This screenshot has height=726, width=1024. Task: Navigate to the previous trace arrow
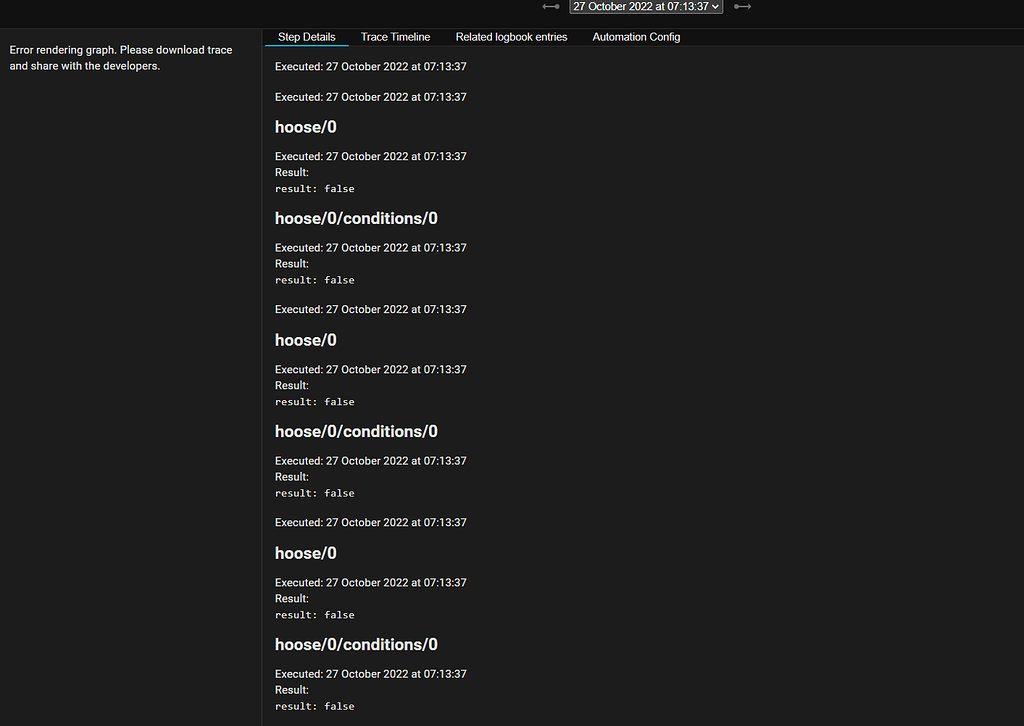click(x=550, y=7)
